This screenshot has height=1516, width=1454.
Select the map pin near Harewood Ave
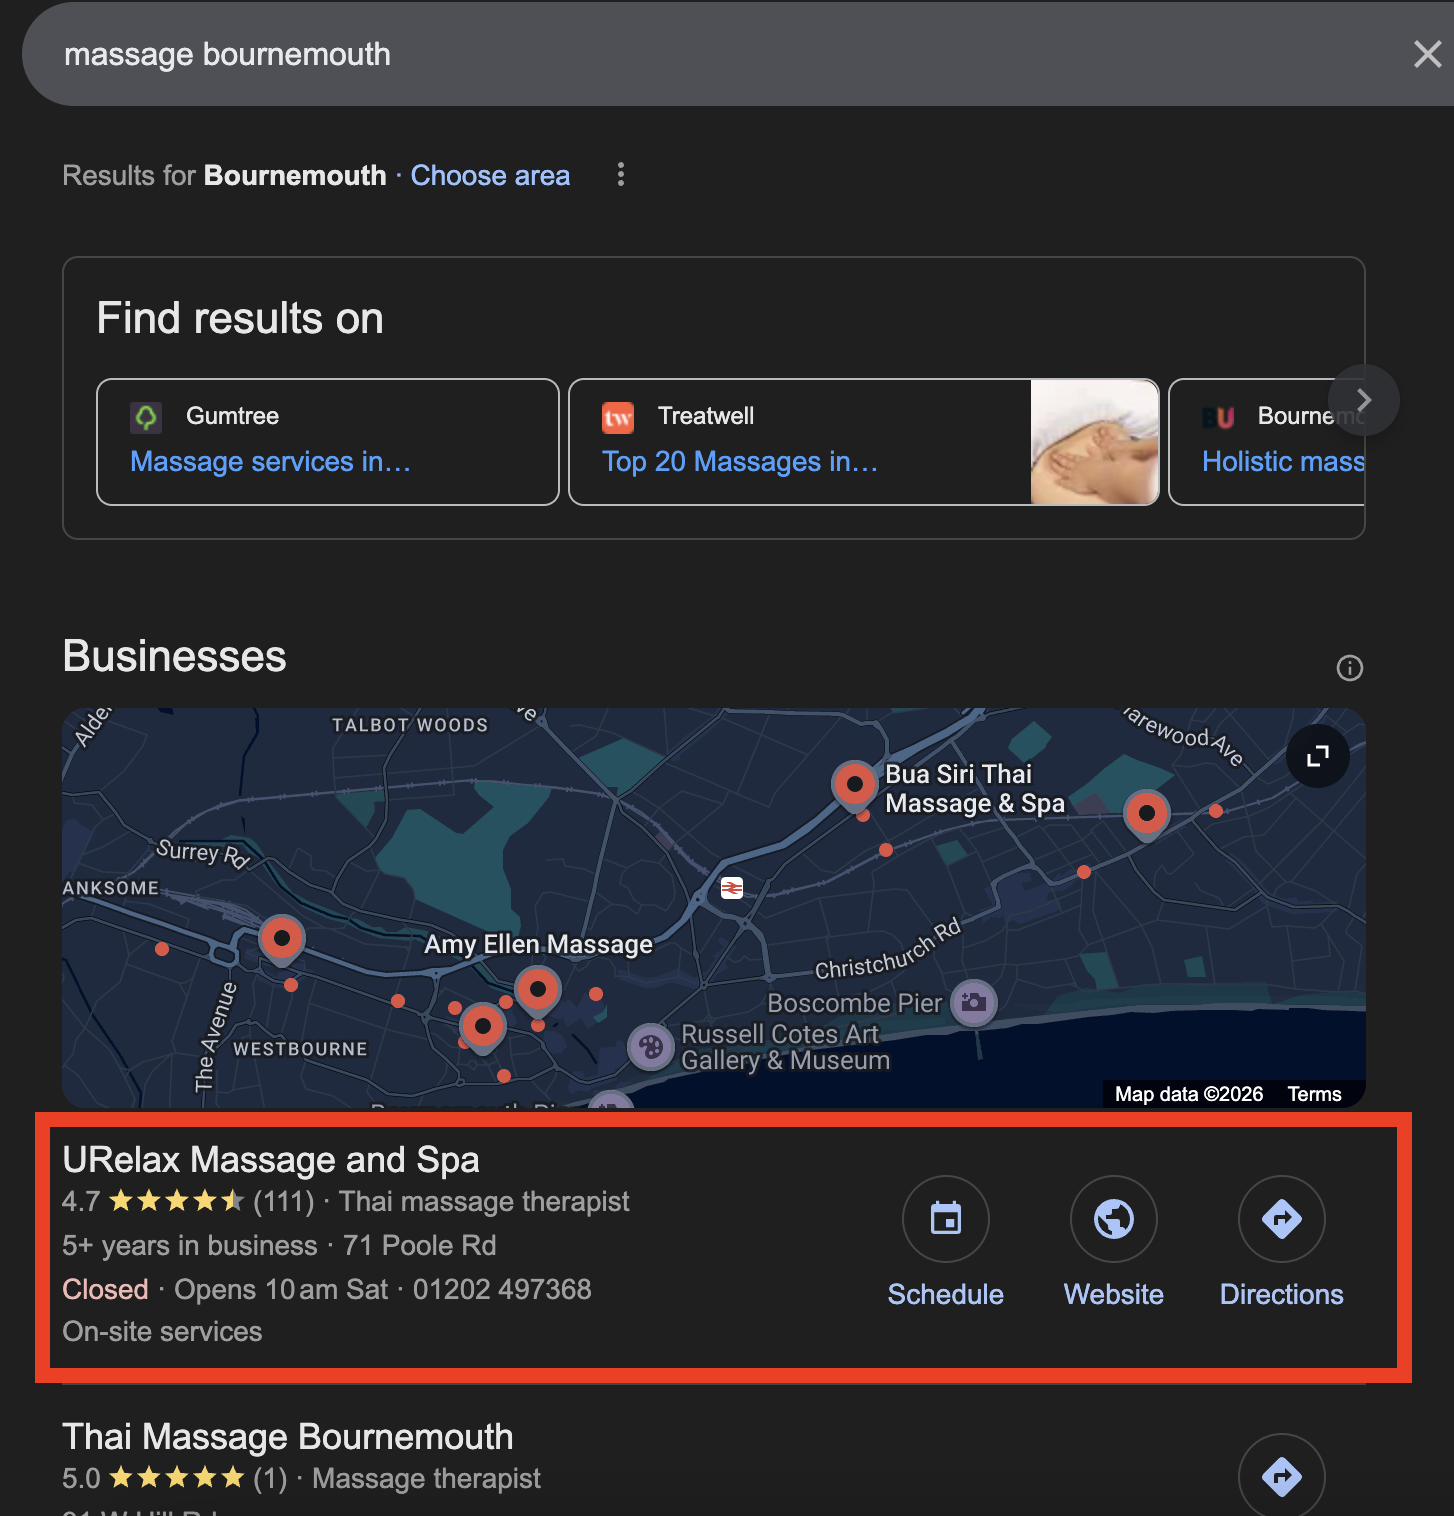(x=1147, y=815)
